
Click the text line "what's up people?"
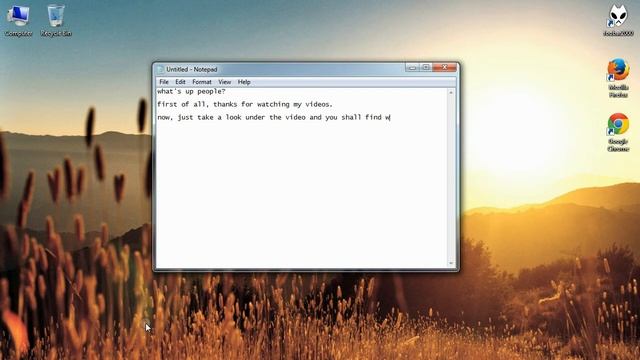click(191, 91)
